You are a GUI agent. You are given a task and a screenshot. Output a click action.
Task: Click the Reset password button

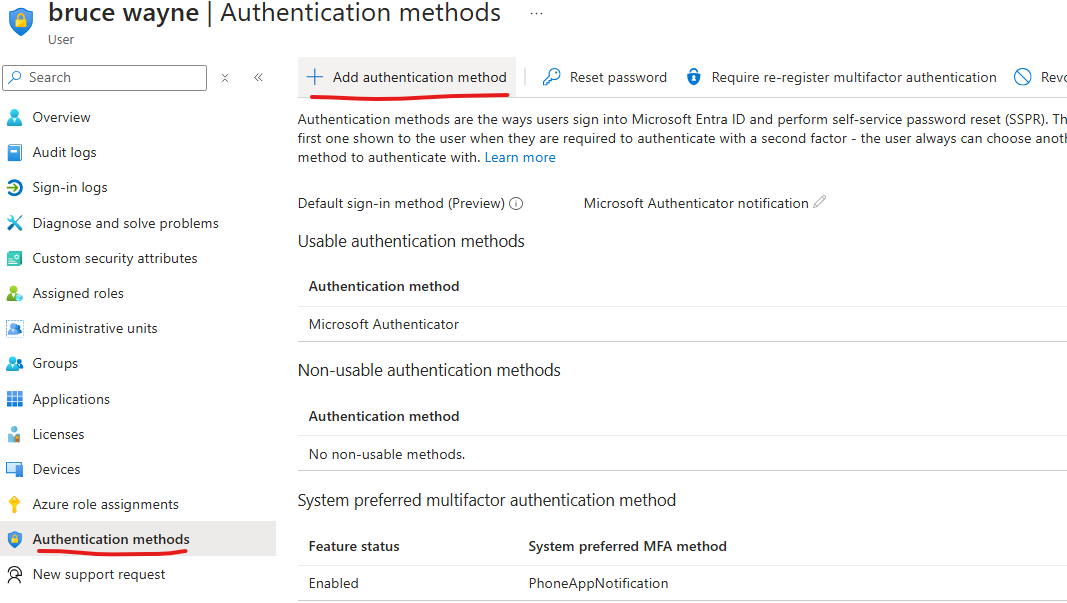tap(604, 77)
